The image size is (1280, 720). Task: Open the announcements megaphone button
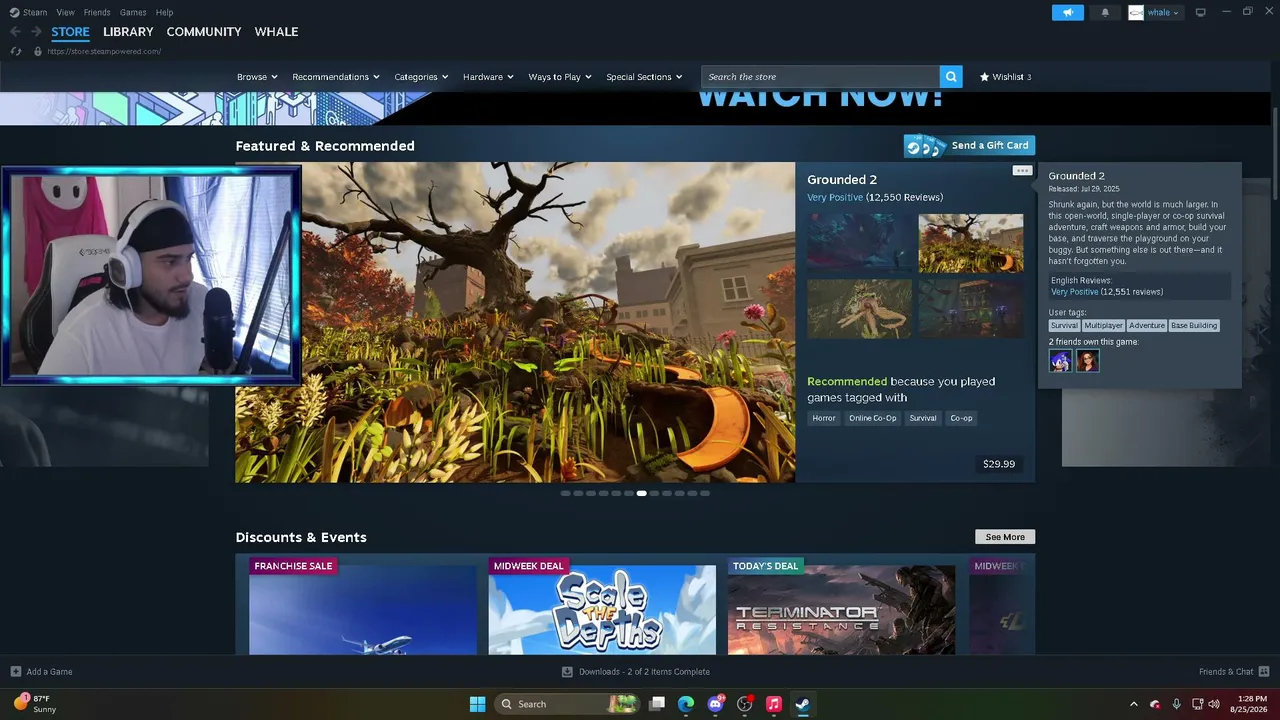click(x=1068, y=12)
